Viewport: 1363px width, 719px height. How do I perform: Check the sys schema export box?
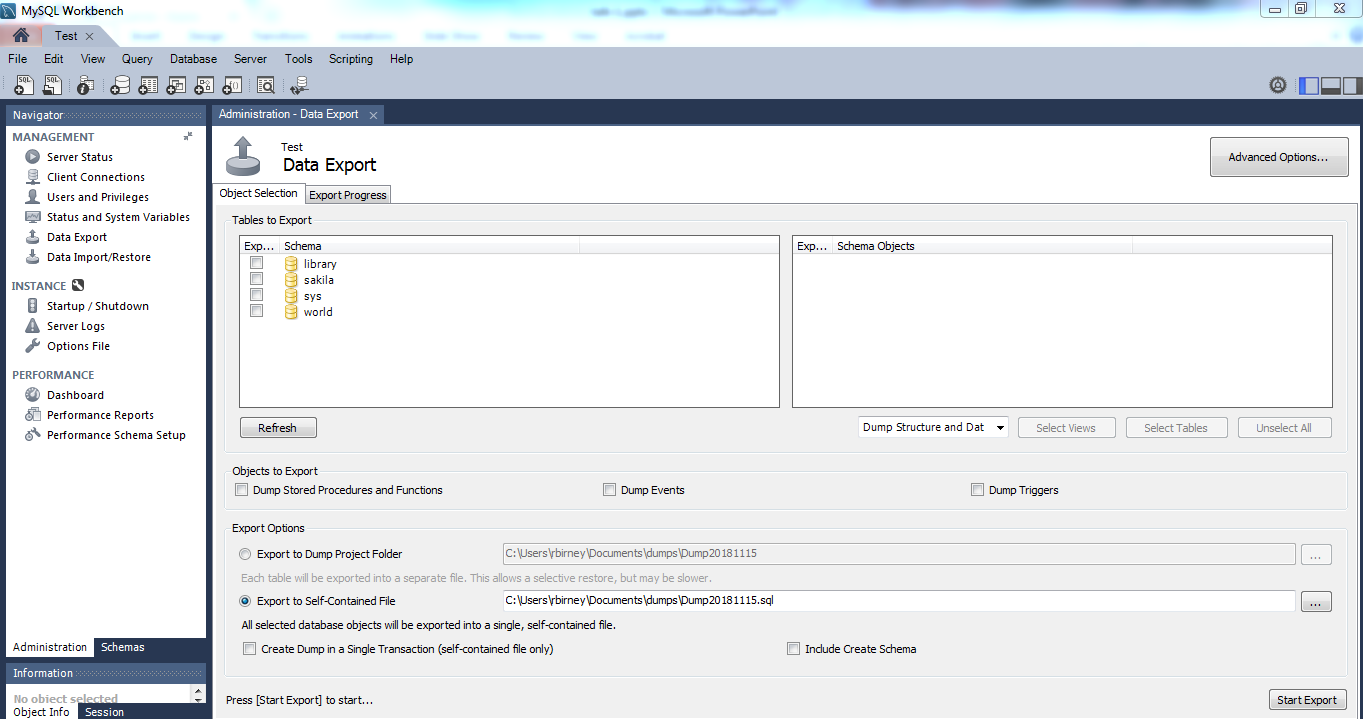pos(256,295)
